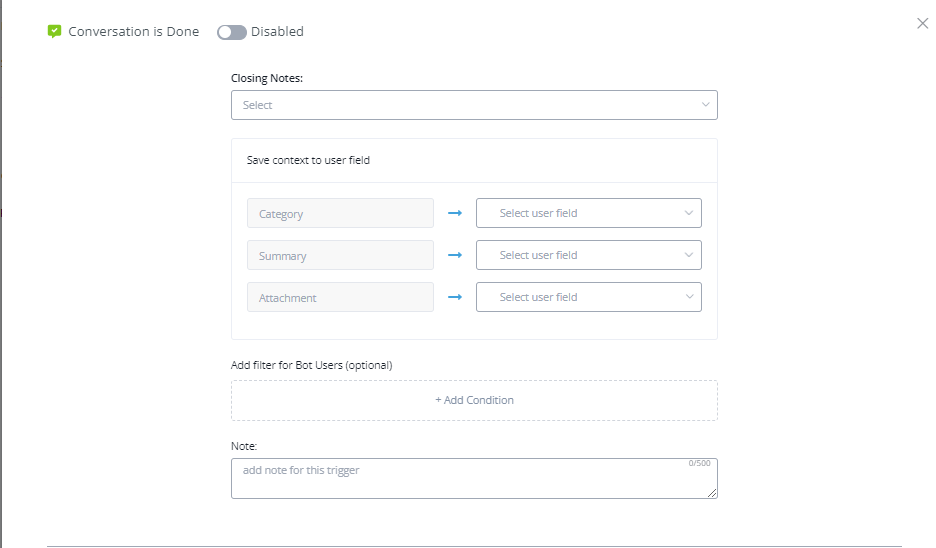The height and width of the screenshot is (548, 936).
Task: Click the Save context to user field header
Action: (x=308, y=160)
